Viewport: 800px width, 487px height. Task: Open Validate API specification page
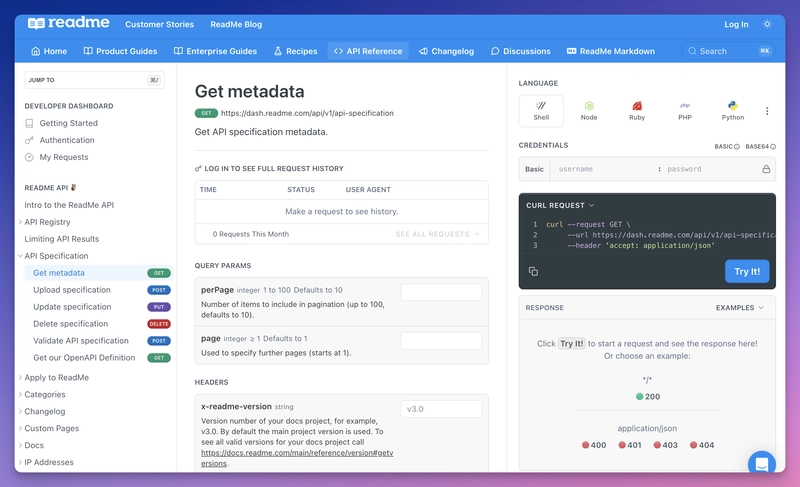point(81,341)
